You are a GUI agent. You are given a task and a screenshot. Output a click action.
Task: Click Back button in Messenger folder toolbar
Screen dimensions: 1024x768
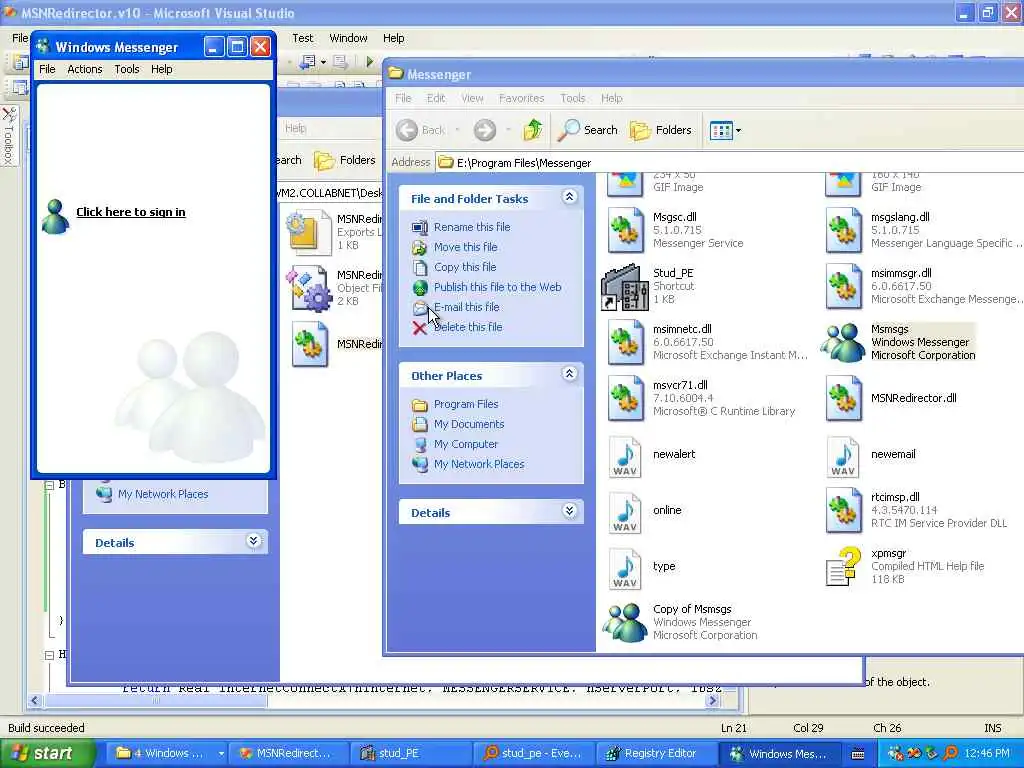point(421,130)
